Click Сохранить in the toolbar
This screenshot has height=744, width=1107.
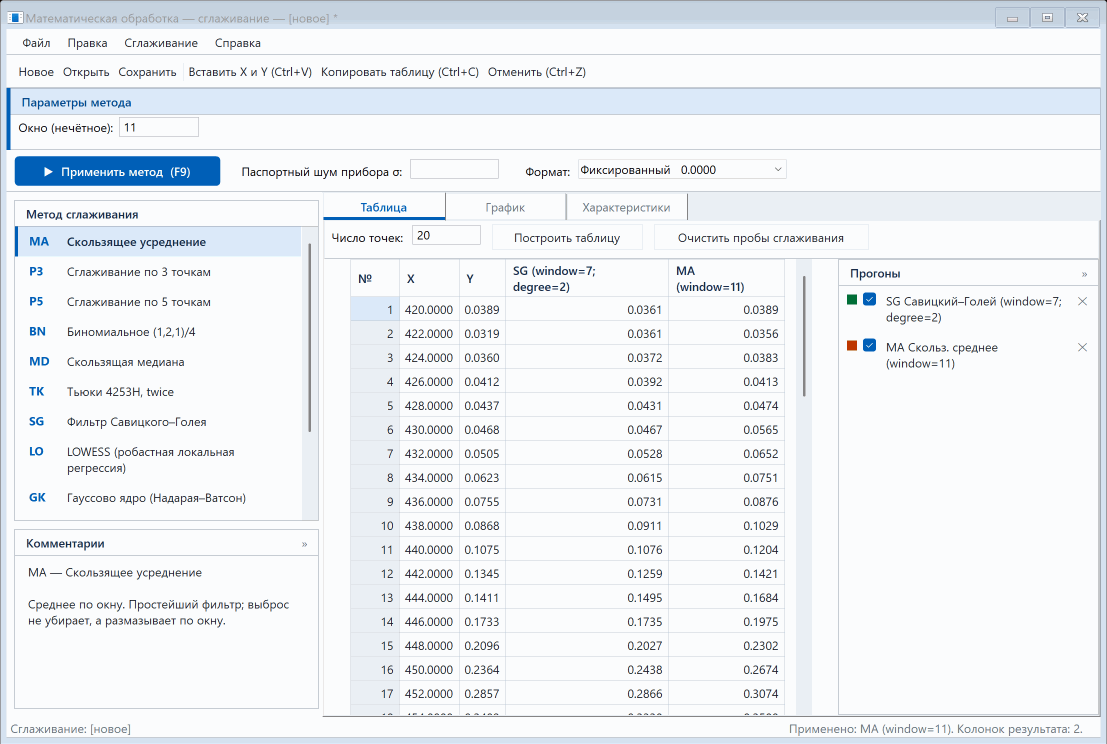pyautogui.click(x=148, y=72)
